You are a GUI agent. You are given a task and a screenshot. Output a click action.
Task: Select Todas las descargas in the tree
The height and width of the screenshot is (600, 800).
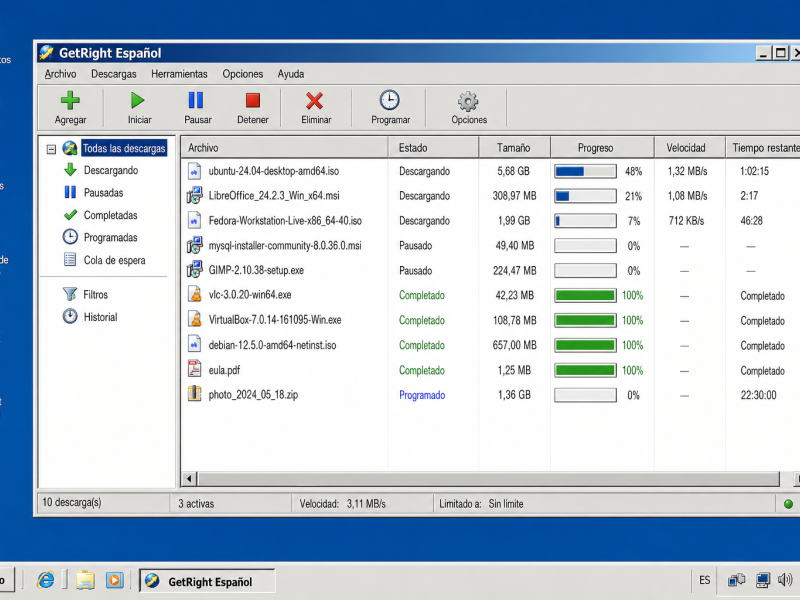coord(124,148)
